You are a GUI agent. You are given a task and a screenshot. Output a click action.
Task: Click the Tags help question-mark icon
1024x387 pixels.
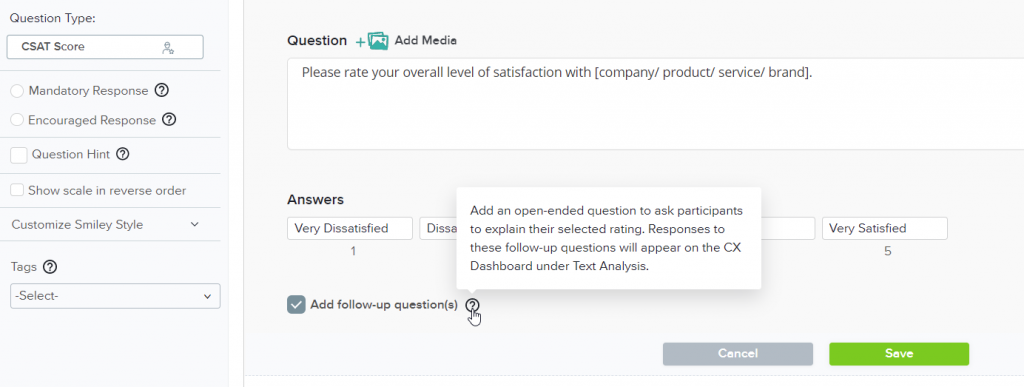point(50,267)
